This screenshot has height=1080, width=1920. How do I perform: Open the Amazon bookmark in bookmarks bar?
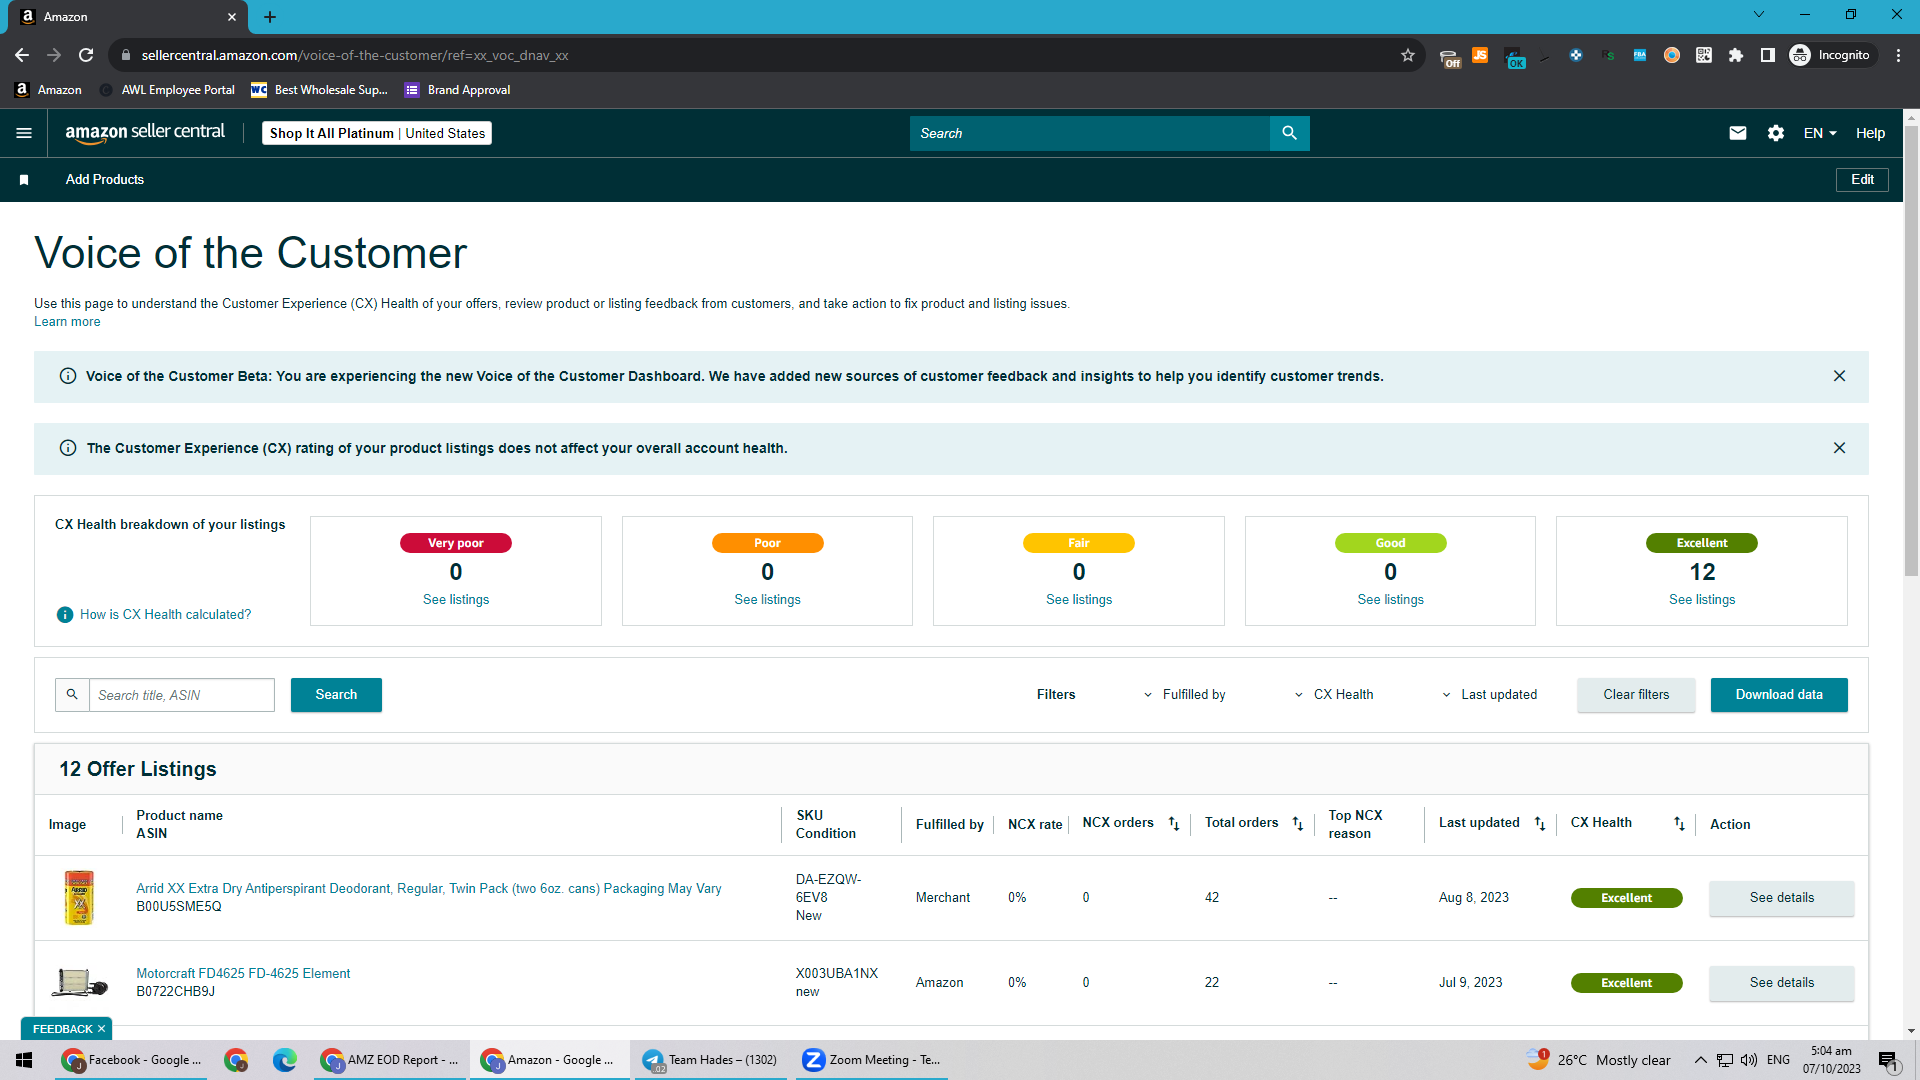[49, 90]
